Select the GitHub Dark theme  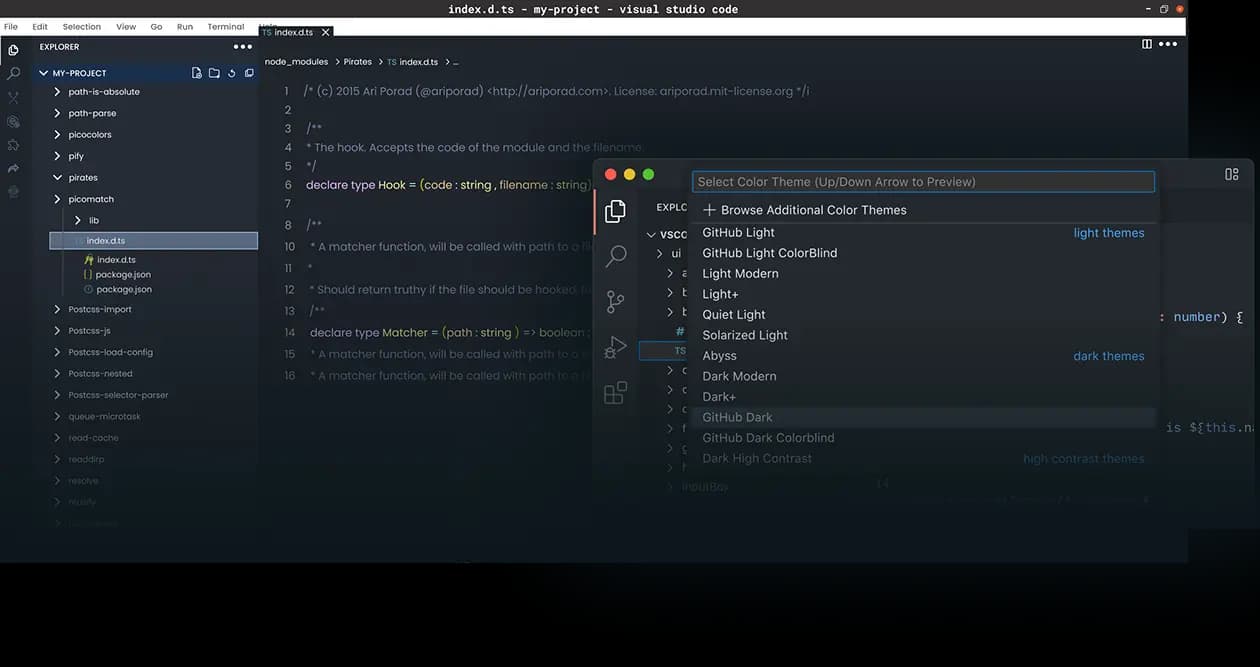click(924, 417)
